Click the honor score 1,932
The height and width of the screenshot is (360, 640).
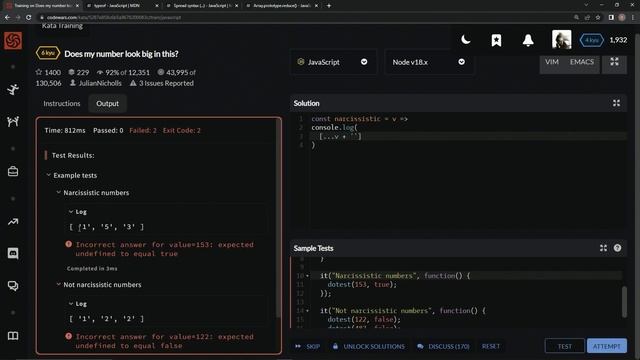(618, 40)
